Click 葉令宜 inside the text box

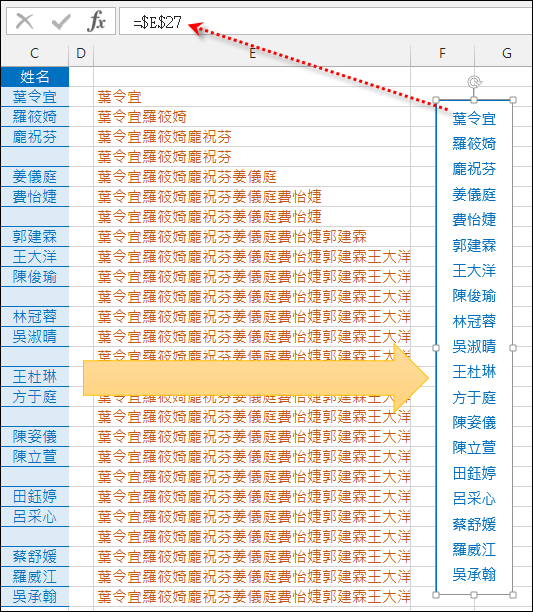pos(474,119)
